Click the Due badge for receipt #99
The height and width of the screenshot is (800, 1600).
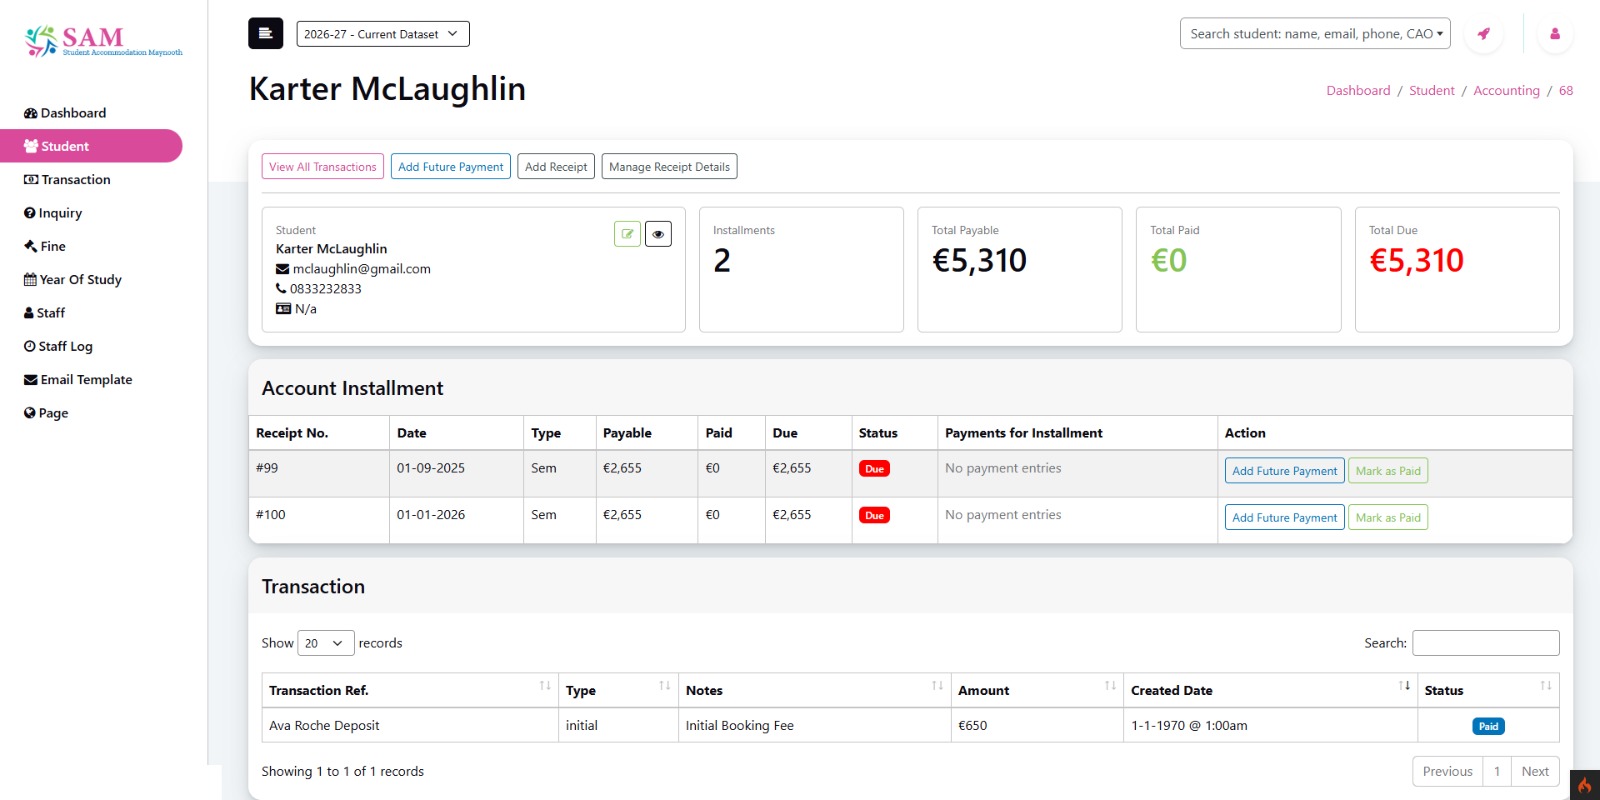(x=874, y=469)
